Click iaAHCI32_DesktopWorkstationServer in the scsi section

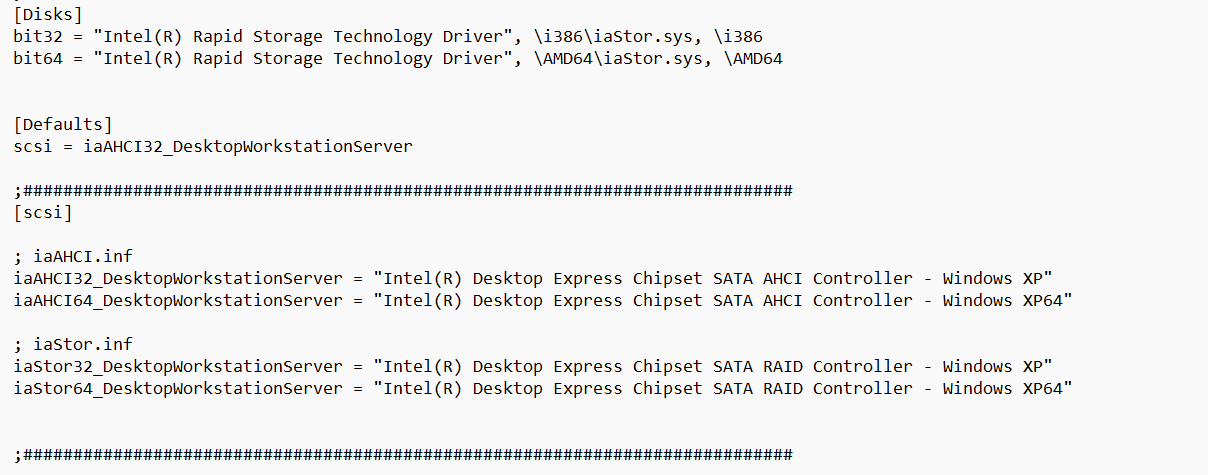point(178,278)
